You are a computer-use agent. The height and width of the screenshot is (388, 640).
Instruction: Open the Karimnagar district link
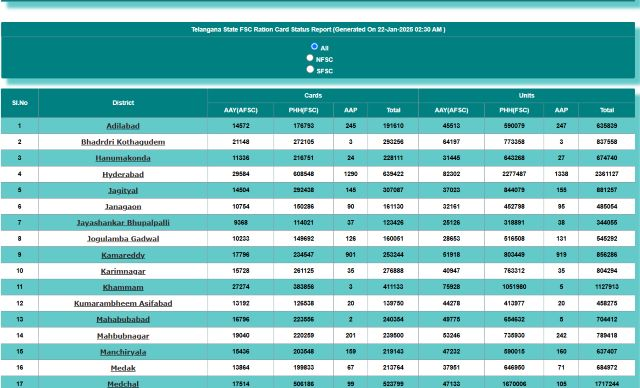click(123, 271)
